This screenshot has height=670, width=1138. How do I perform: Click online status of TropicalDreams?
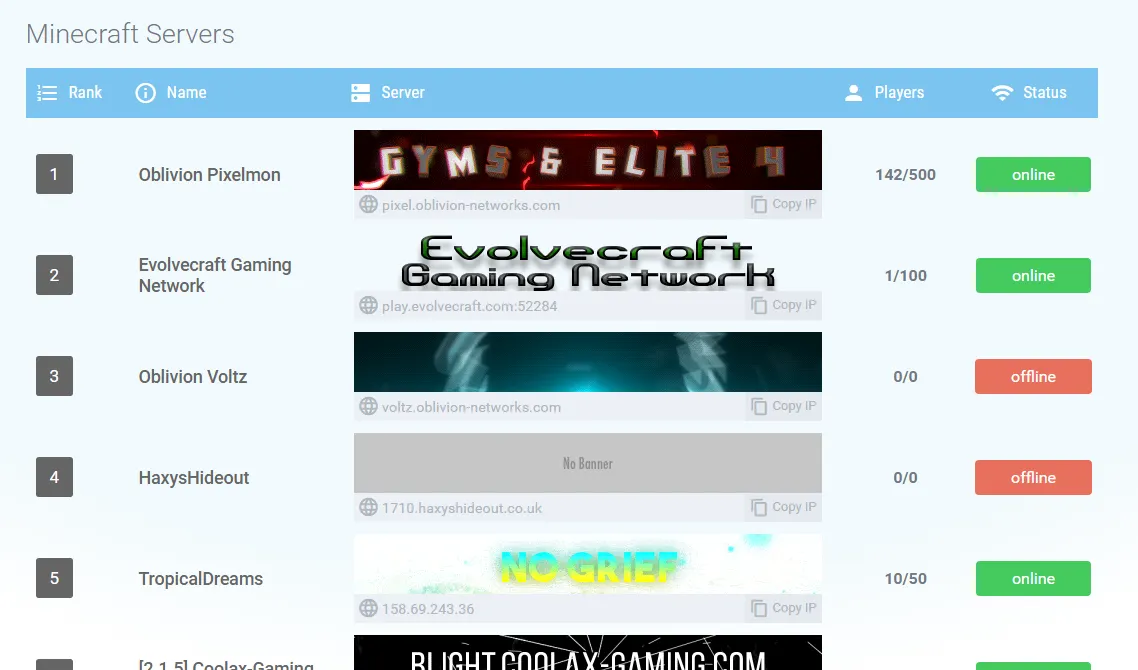[x=1033, y=578]
